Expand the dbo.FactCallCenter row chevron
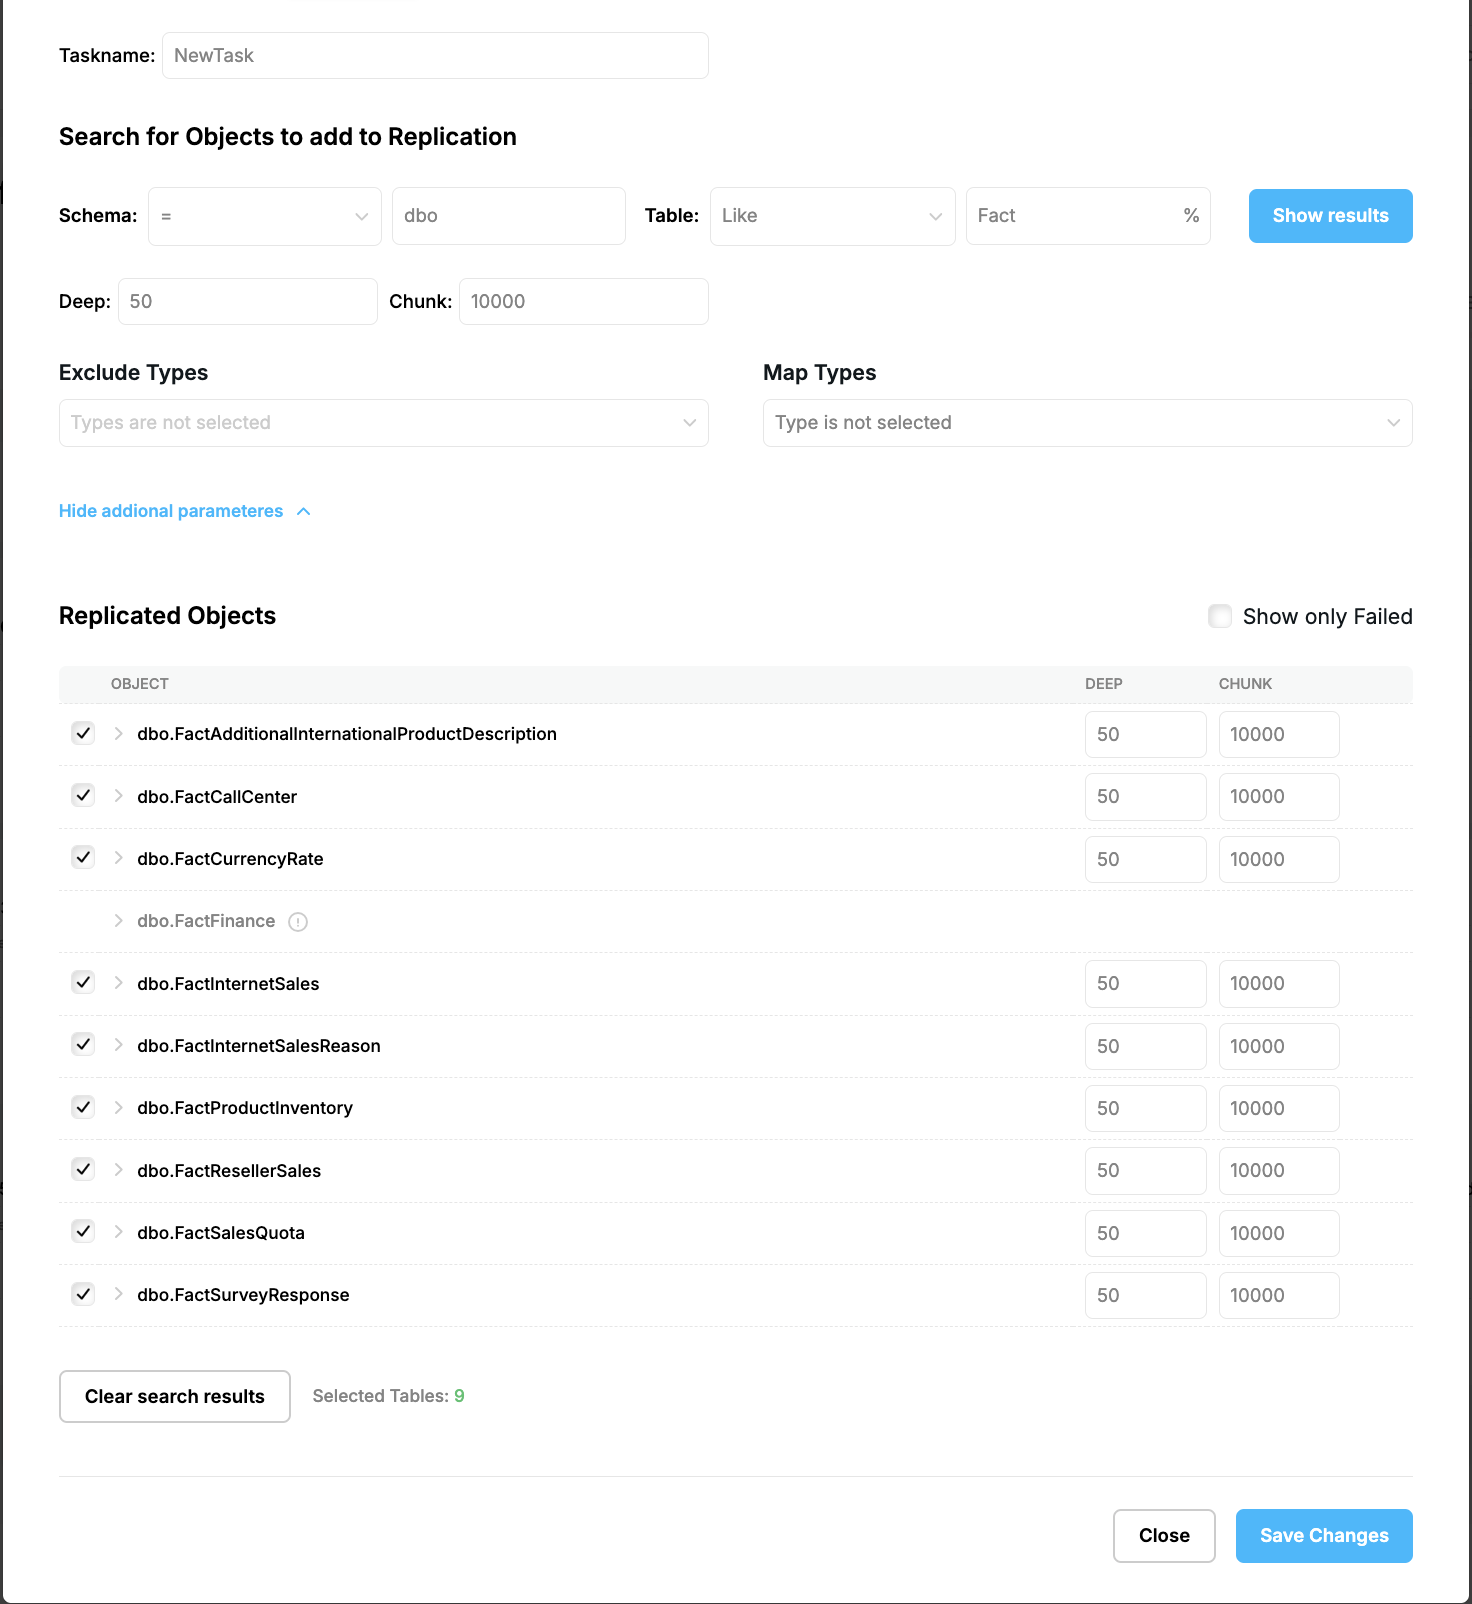 coord(118,796)
